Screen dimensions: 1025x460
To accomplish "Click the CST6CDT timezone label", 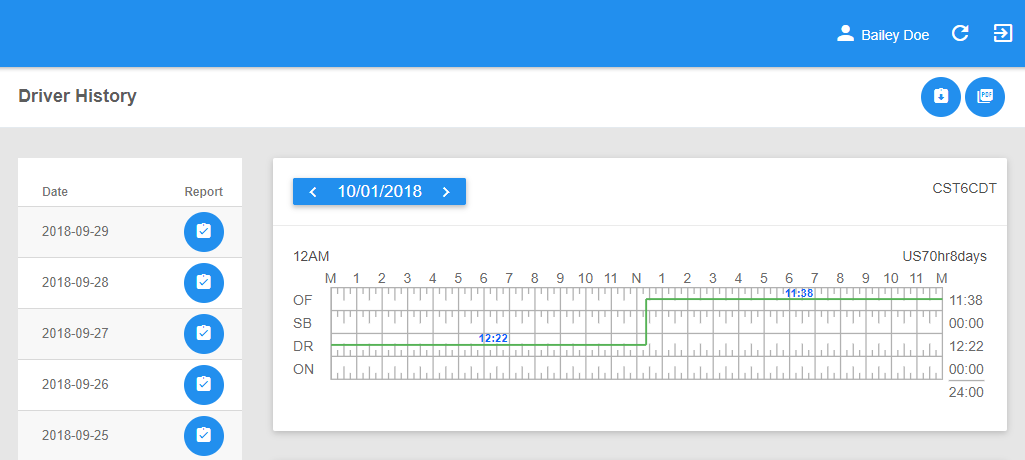I will tap(965, 189).
